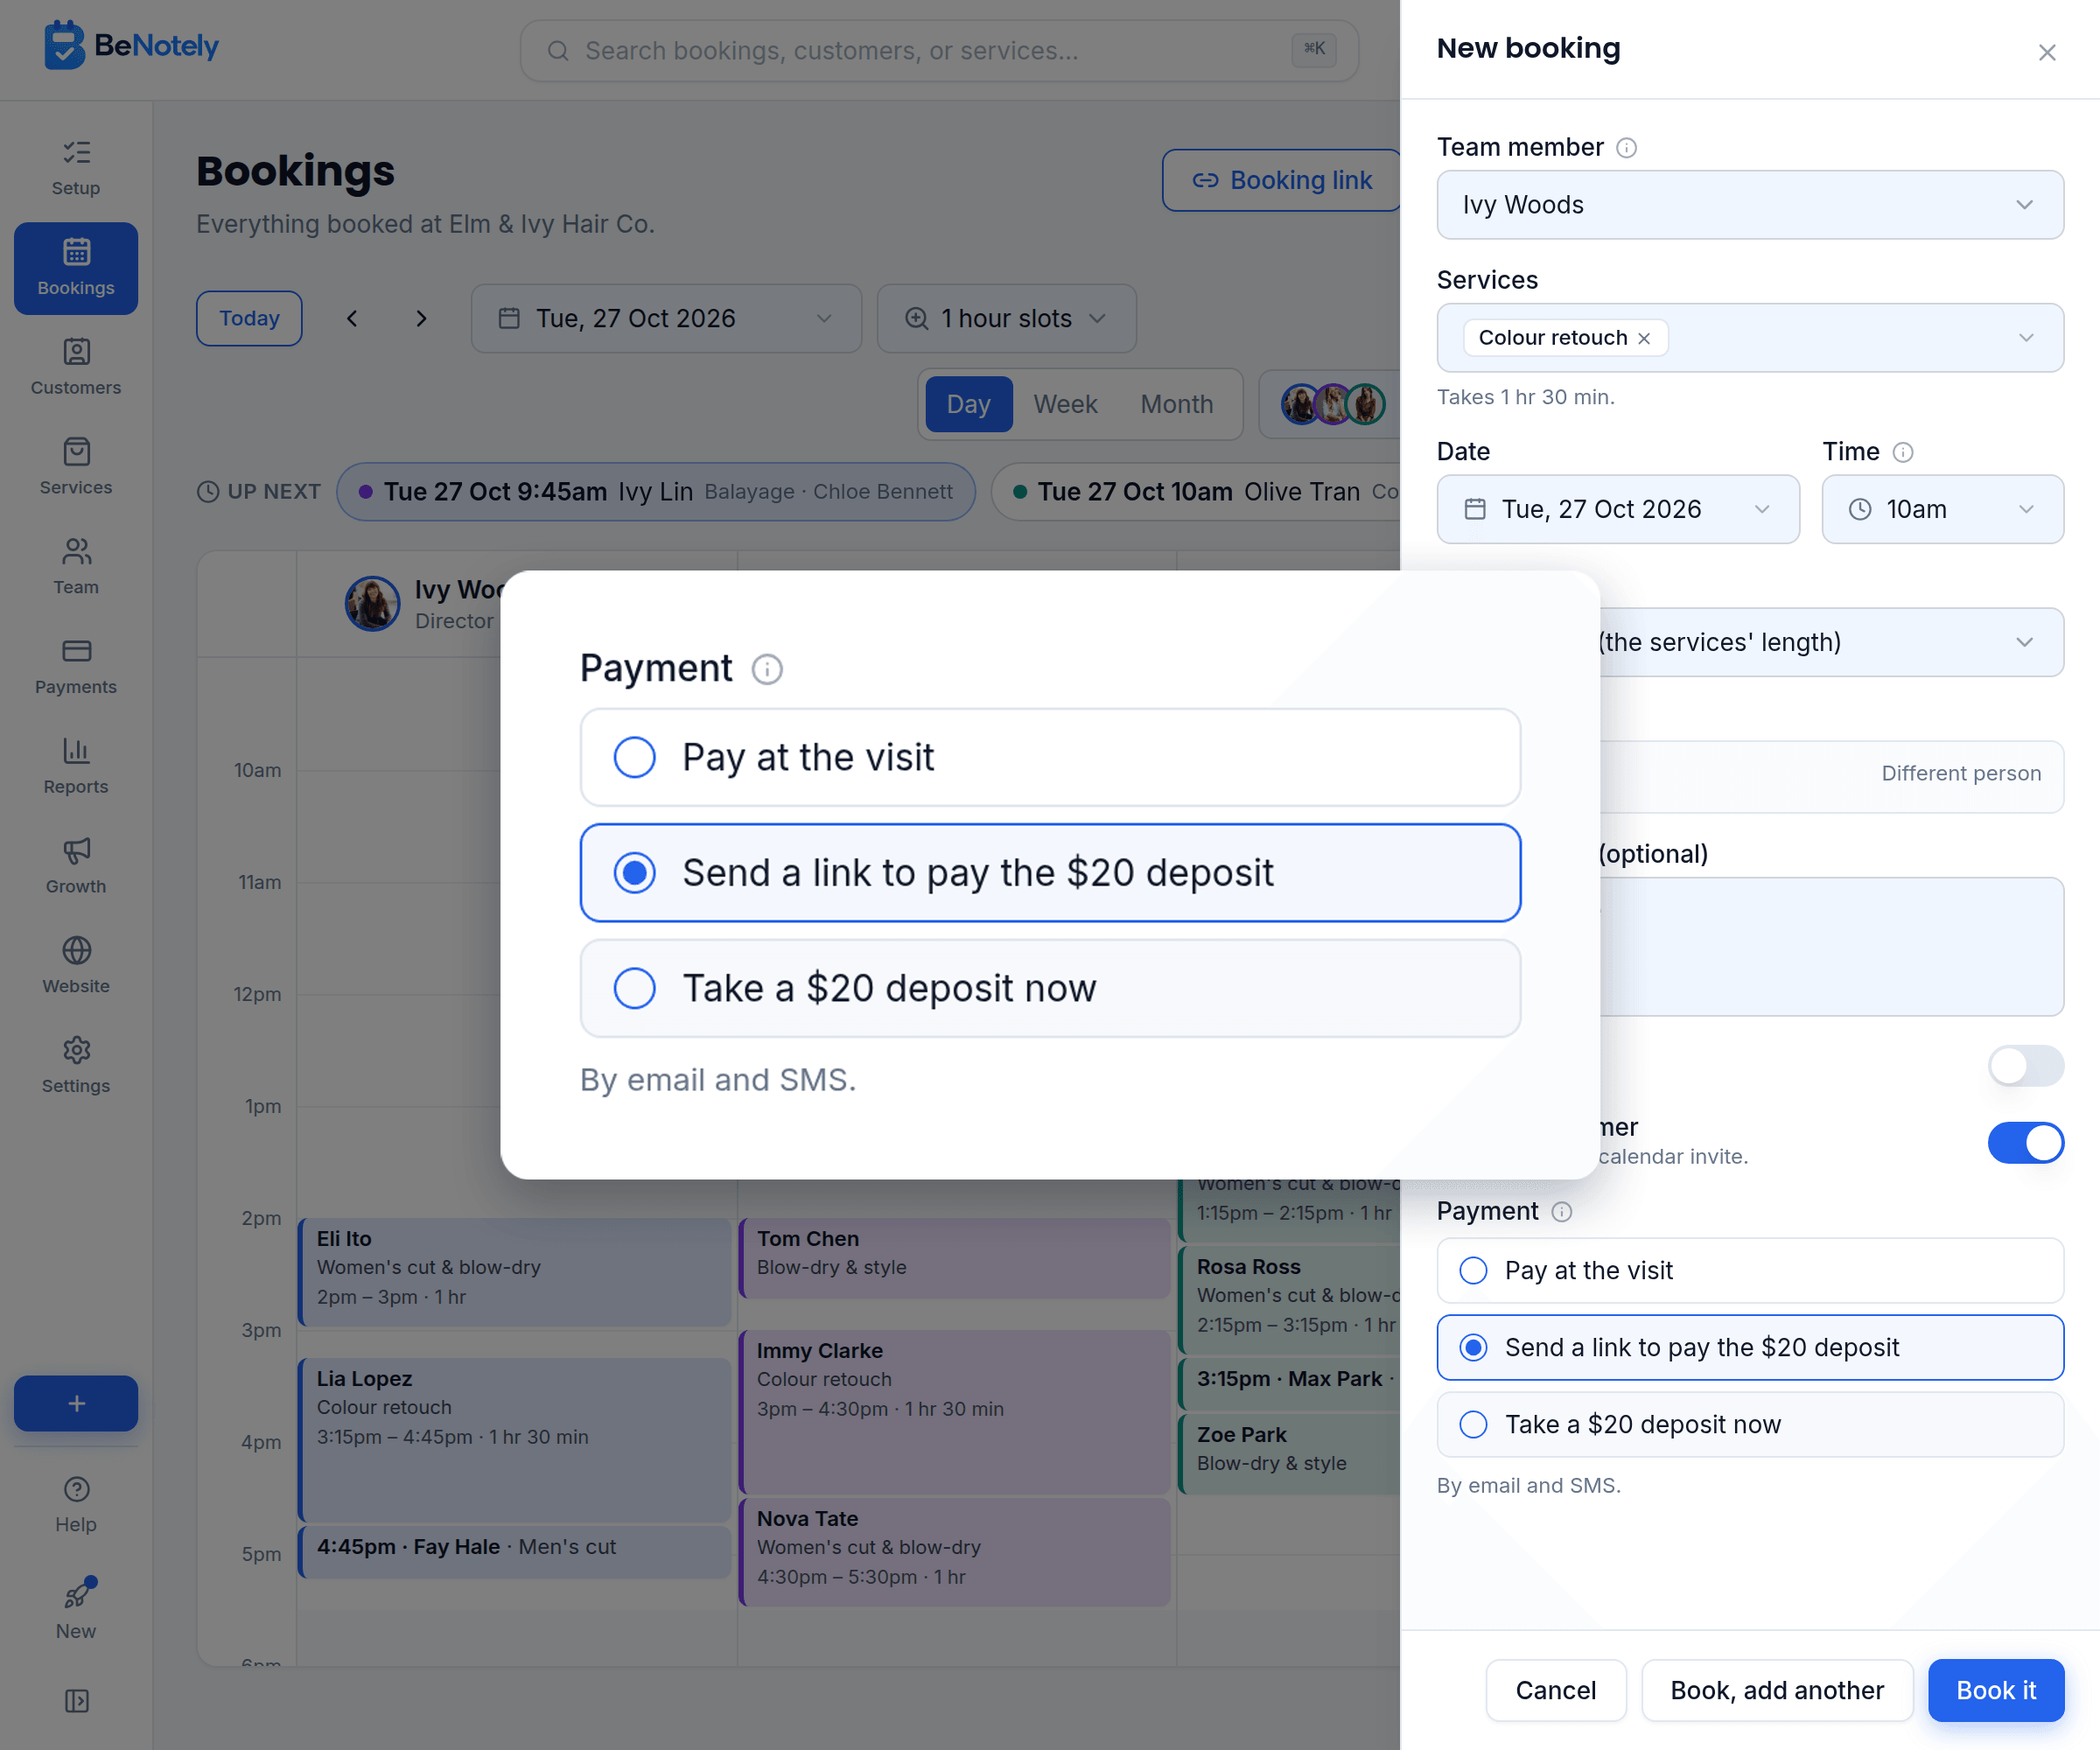Open the Website globe item

point(76,966)
